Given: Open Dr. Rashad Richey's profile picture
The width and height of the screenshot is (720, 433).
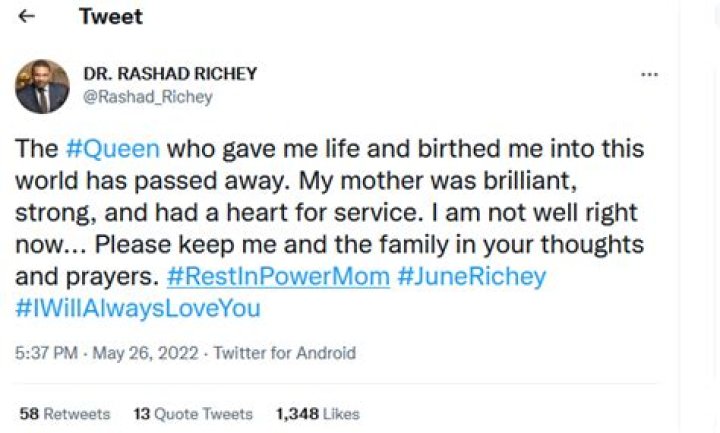Looking at the screenshot, I should click(x=42, y=86).
